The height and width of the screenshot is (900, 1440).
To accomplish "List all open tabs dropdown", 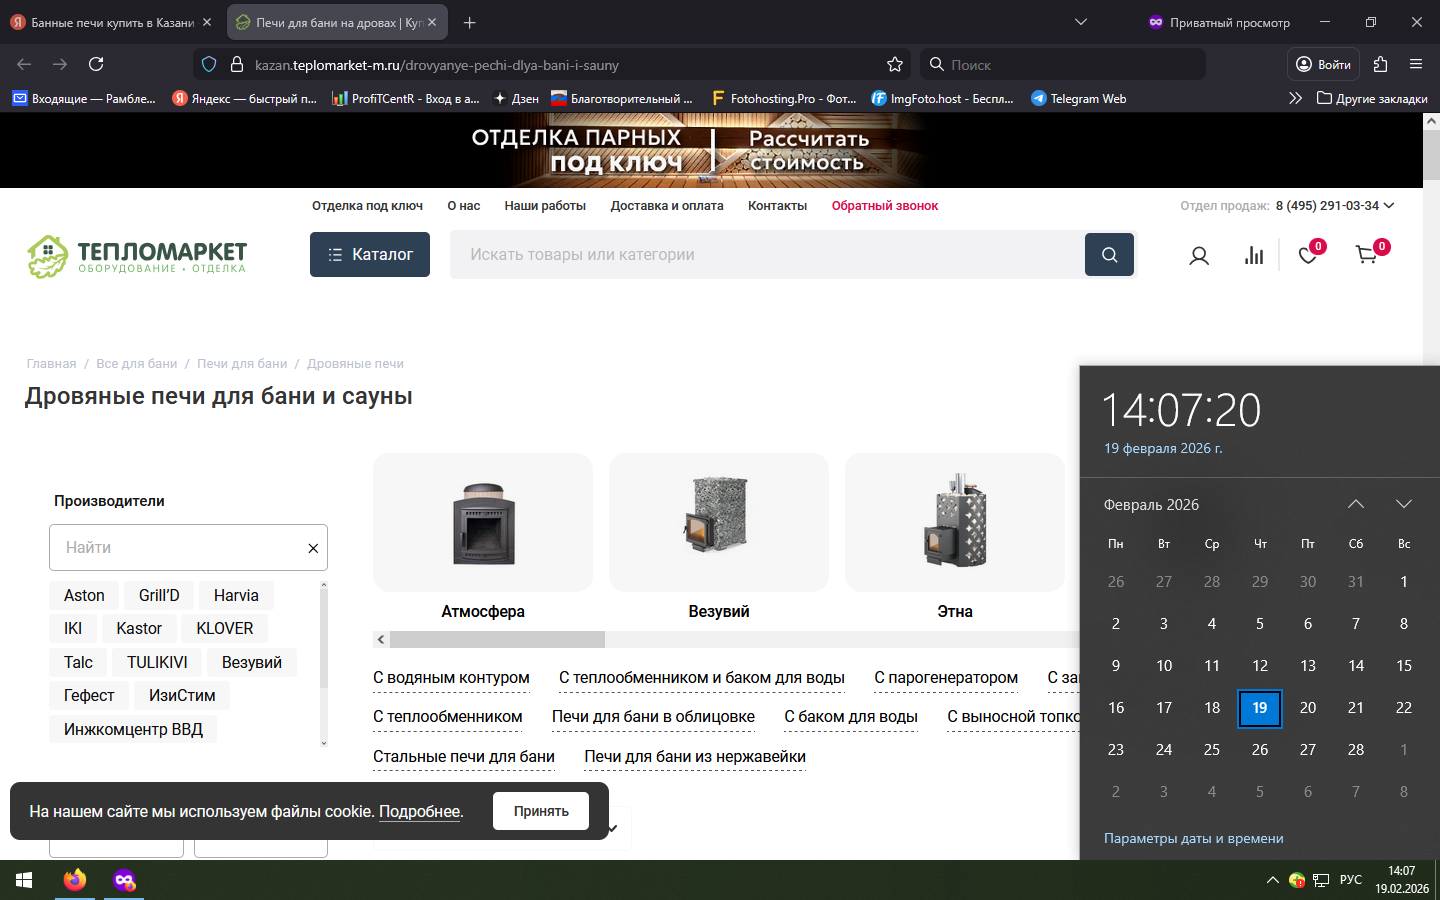I will (1081, 22).
